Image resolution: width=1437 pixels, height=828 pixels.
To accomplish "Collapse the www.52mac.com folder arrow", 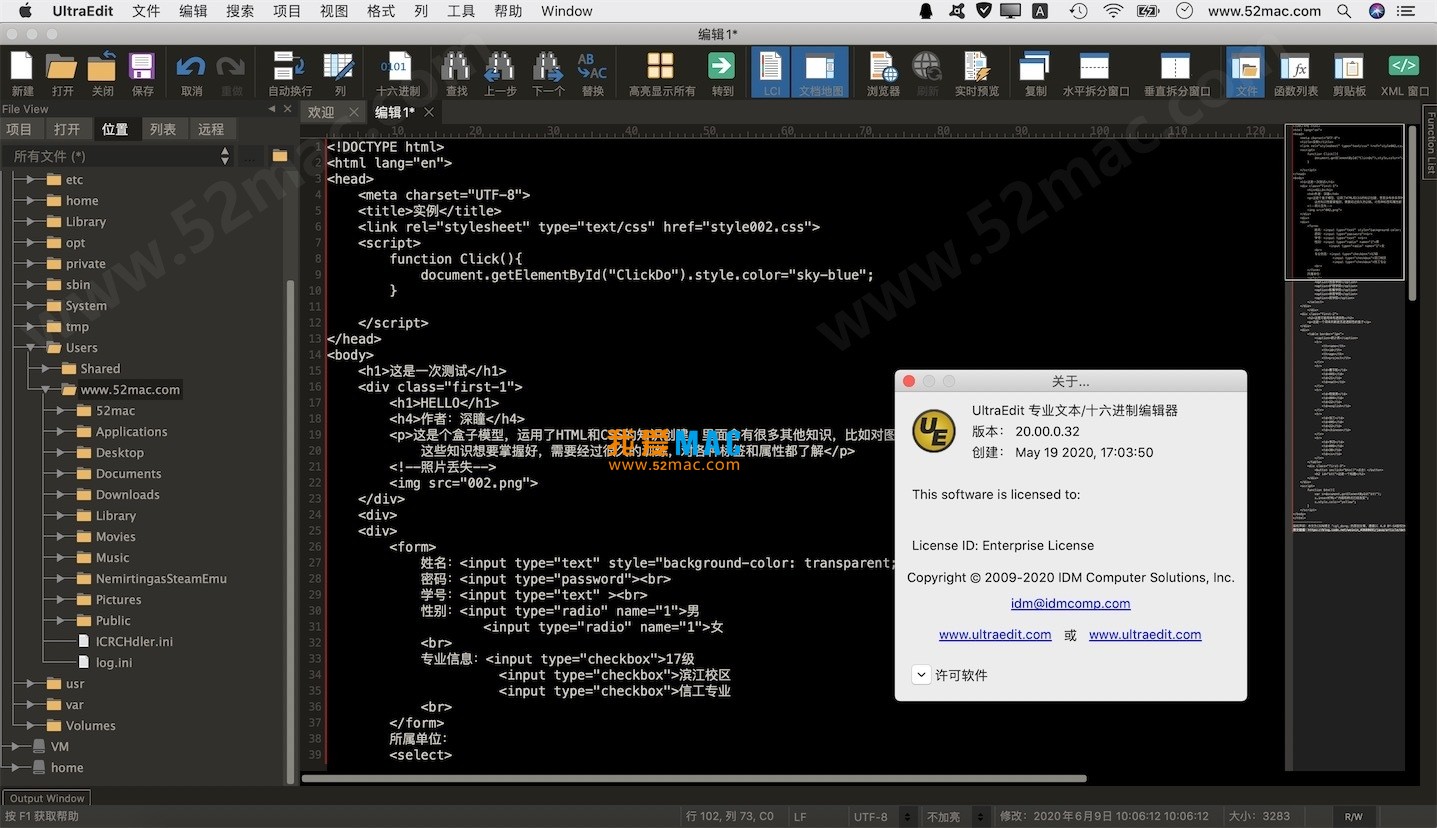I will coord(46,390).
